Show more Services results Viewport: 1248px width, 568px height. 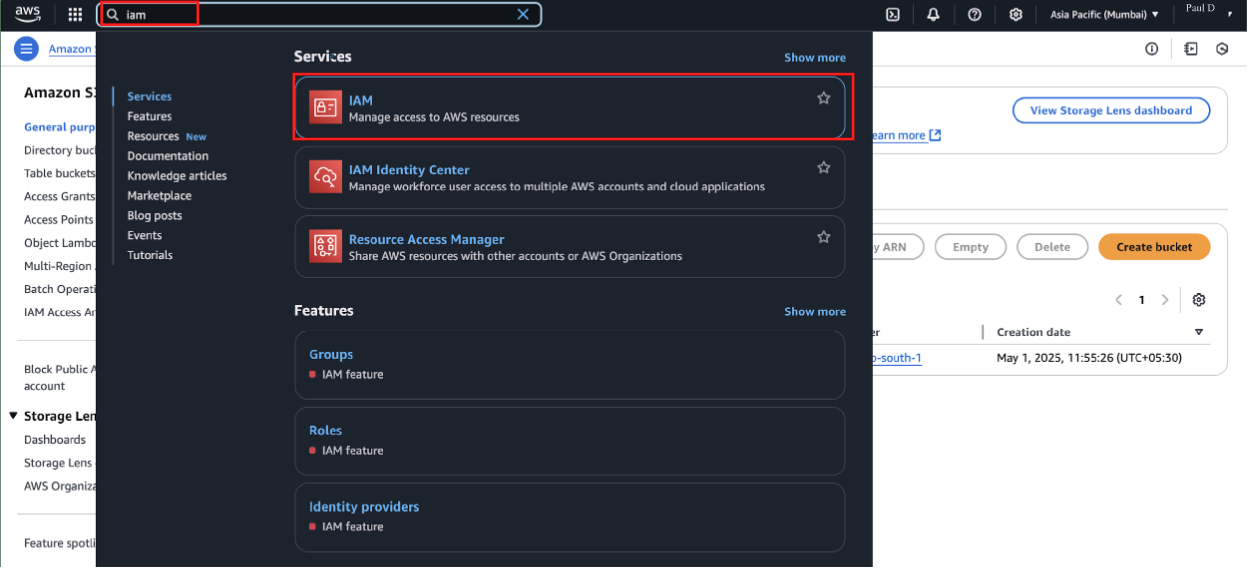[x=815, y=58]
